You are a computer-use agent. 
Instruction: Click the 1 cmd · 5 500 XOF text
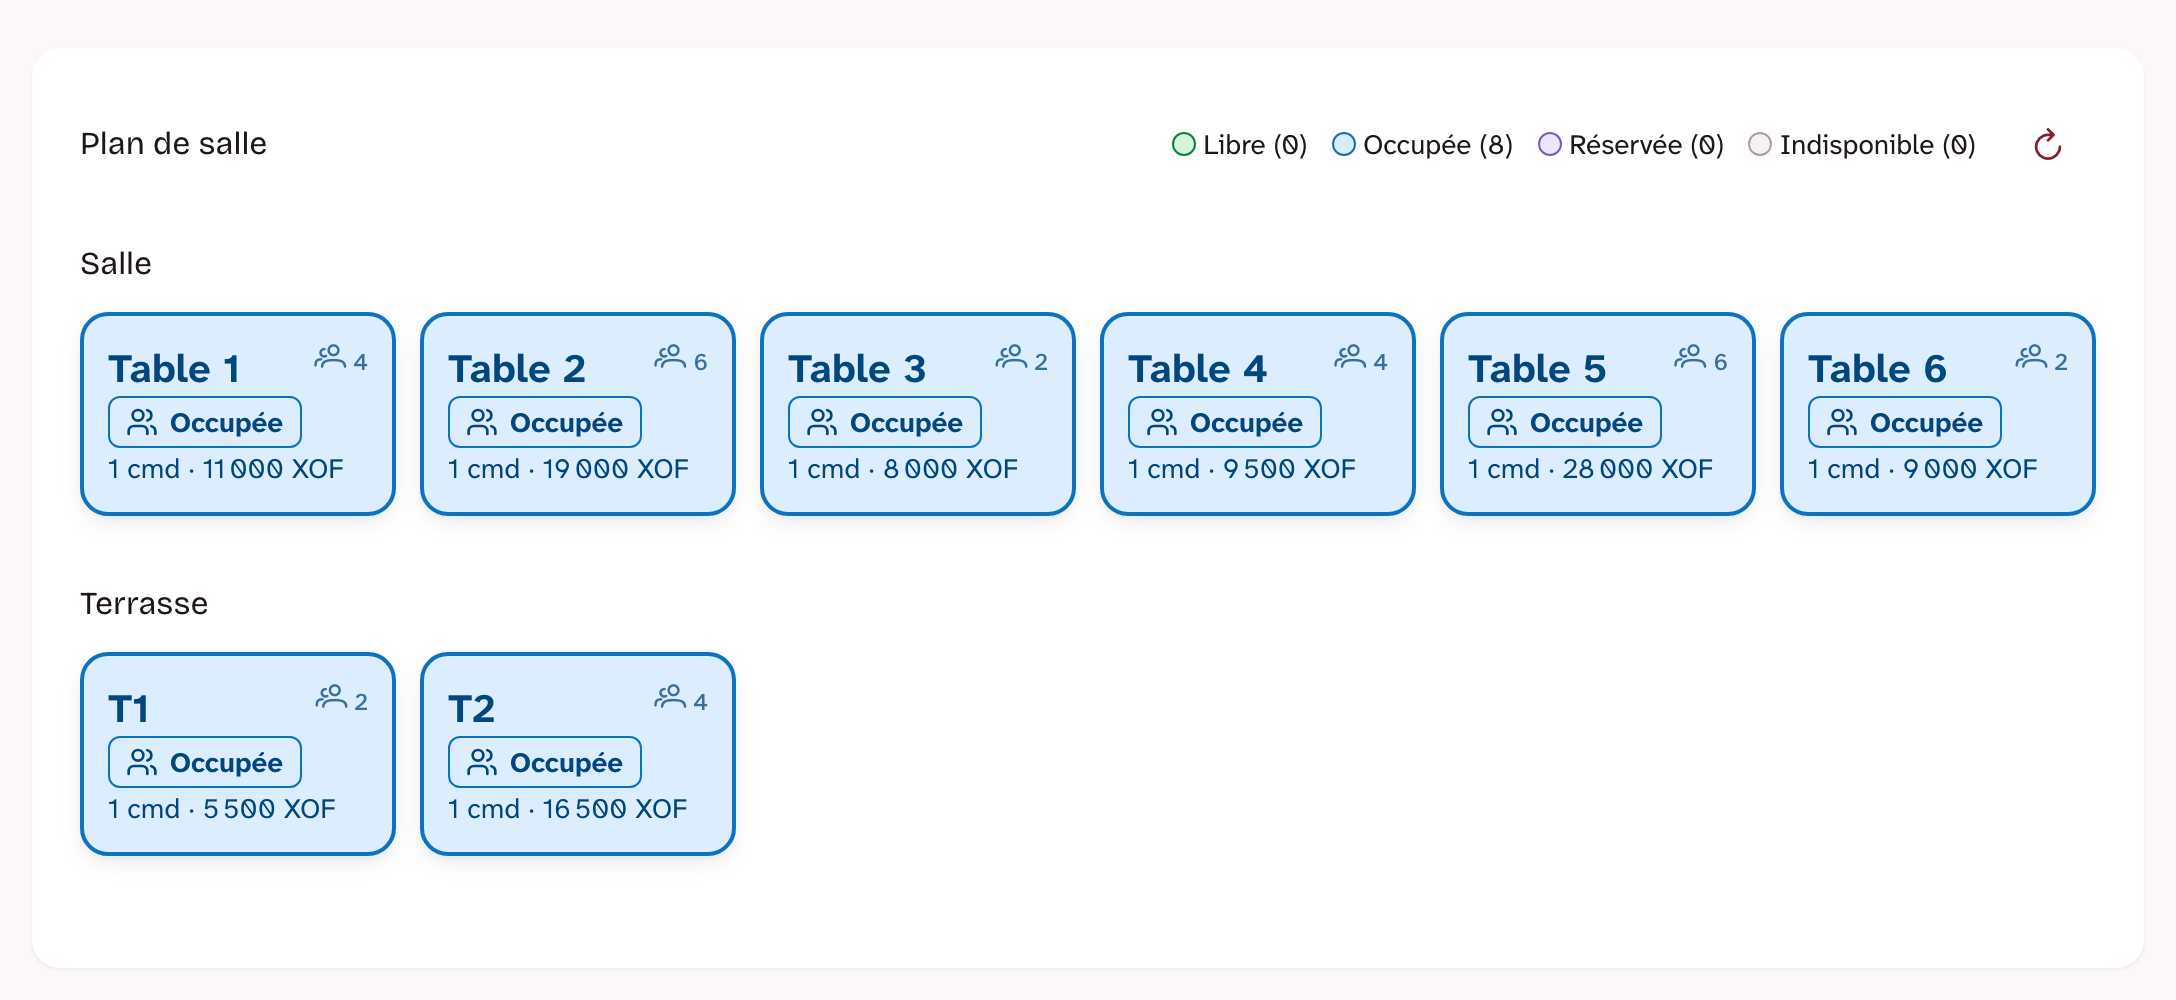[x=222, y=809]
